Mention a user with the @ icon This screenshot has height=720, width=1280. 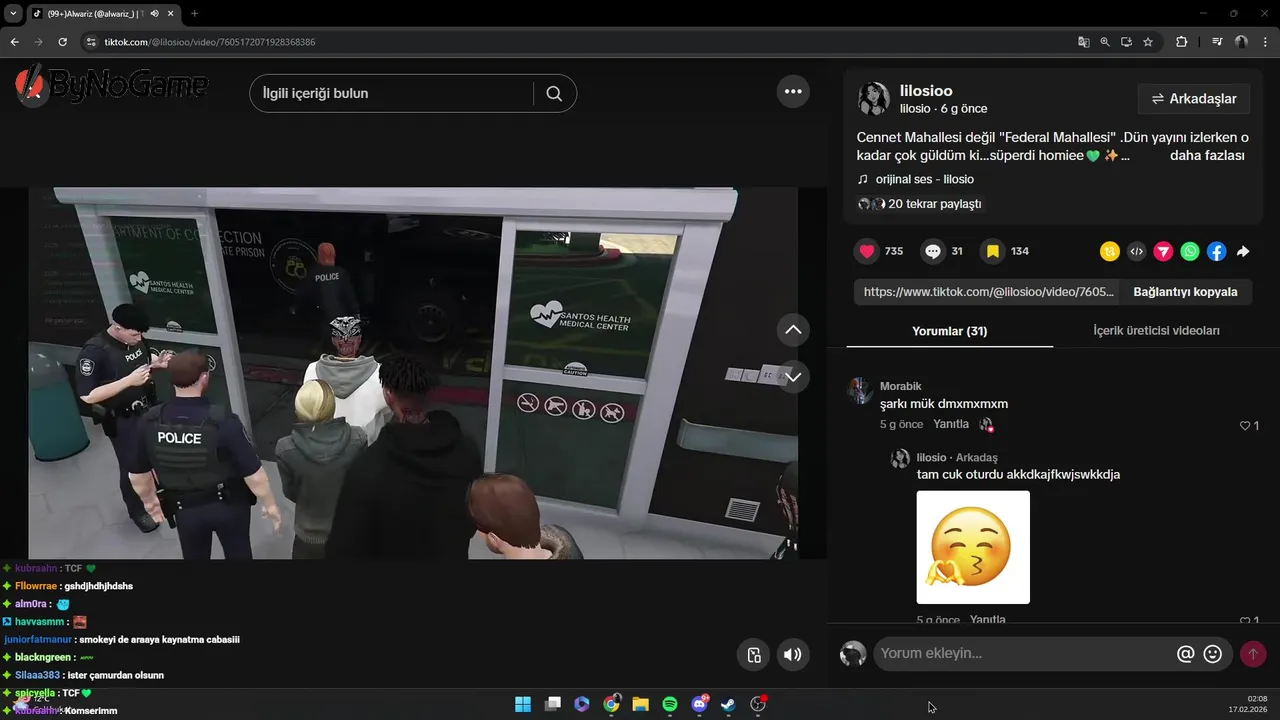pyautogui.click(x=1186, y=654)
